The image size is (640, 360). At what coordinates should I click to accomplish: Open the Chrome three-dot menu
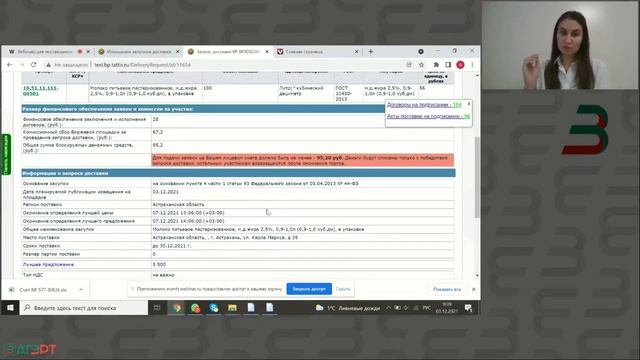472,64
